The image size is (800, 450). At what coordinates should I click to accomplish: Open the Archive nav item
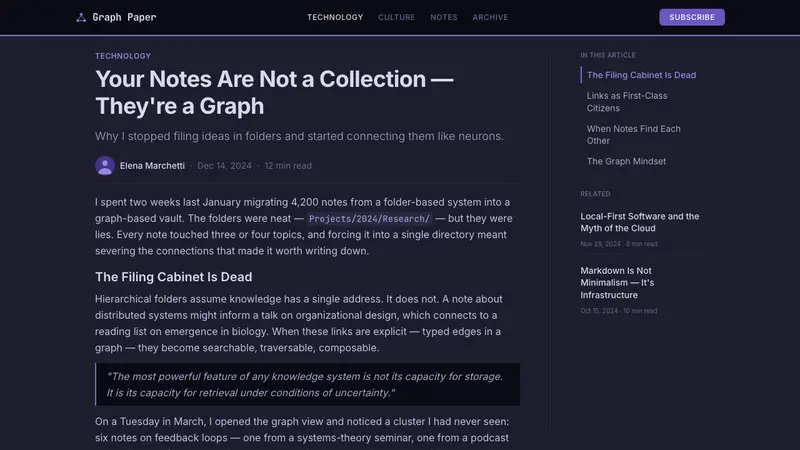[x=490, y=17]
